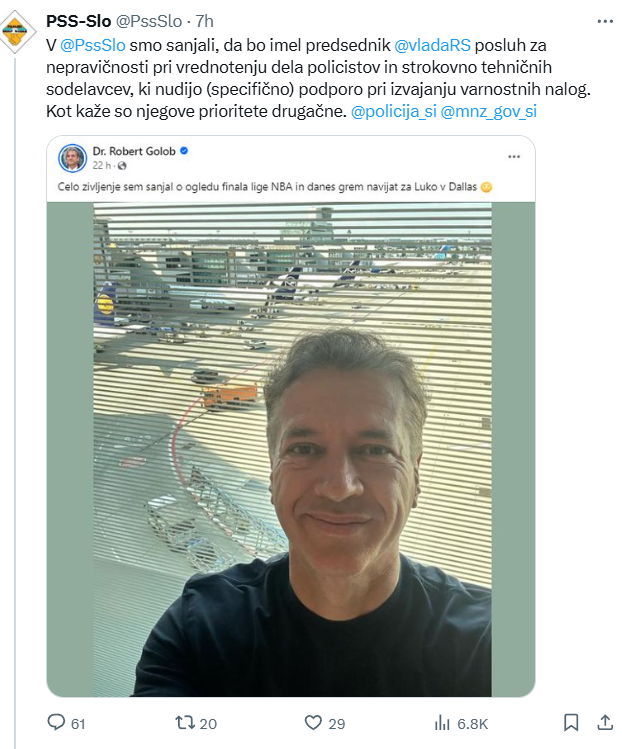This screenshot has height=749, width=622.
Task: Like the tweet with the heart icon
Action: click(313, 722)
